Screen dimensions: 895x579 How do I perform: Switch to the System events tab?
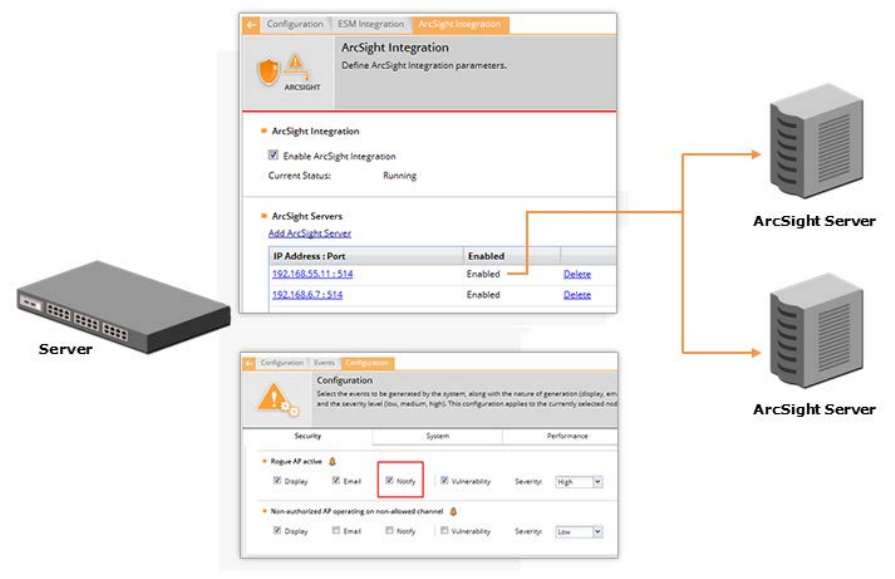(x=437, y=436)
